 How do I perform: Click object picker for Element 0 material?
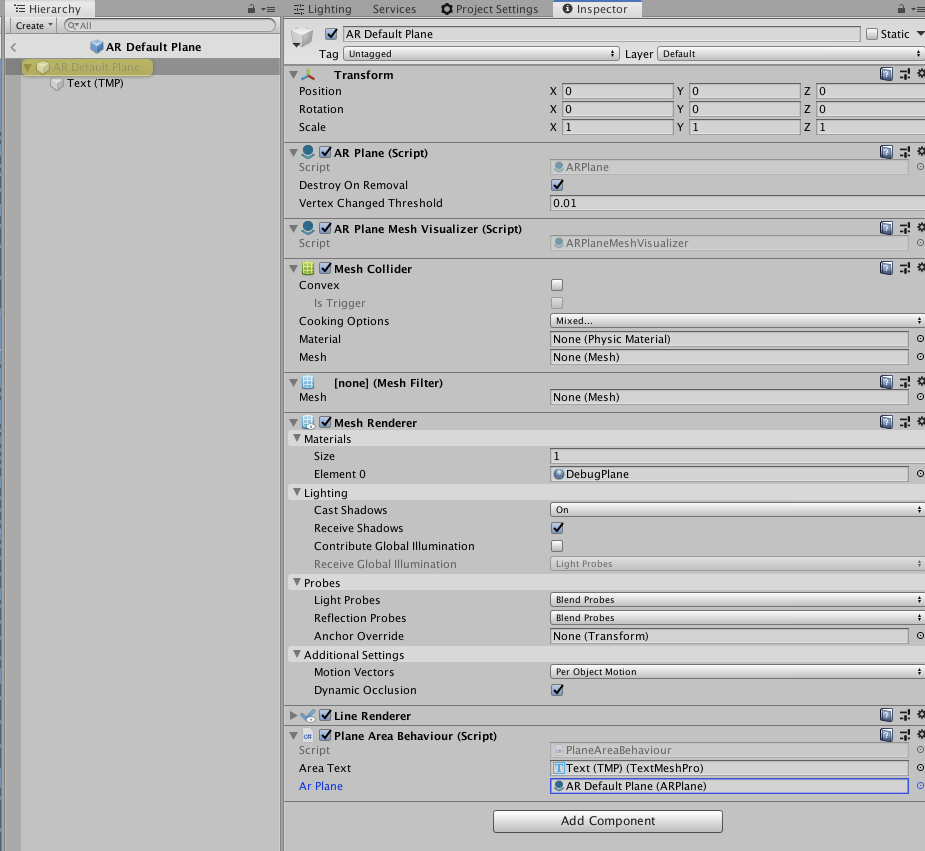(920, 474)
